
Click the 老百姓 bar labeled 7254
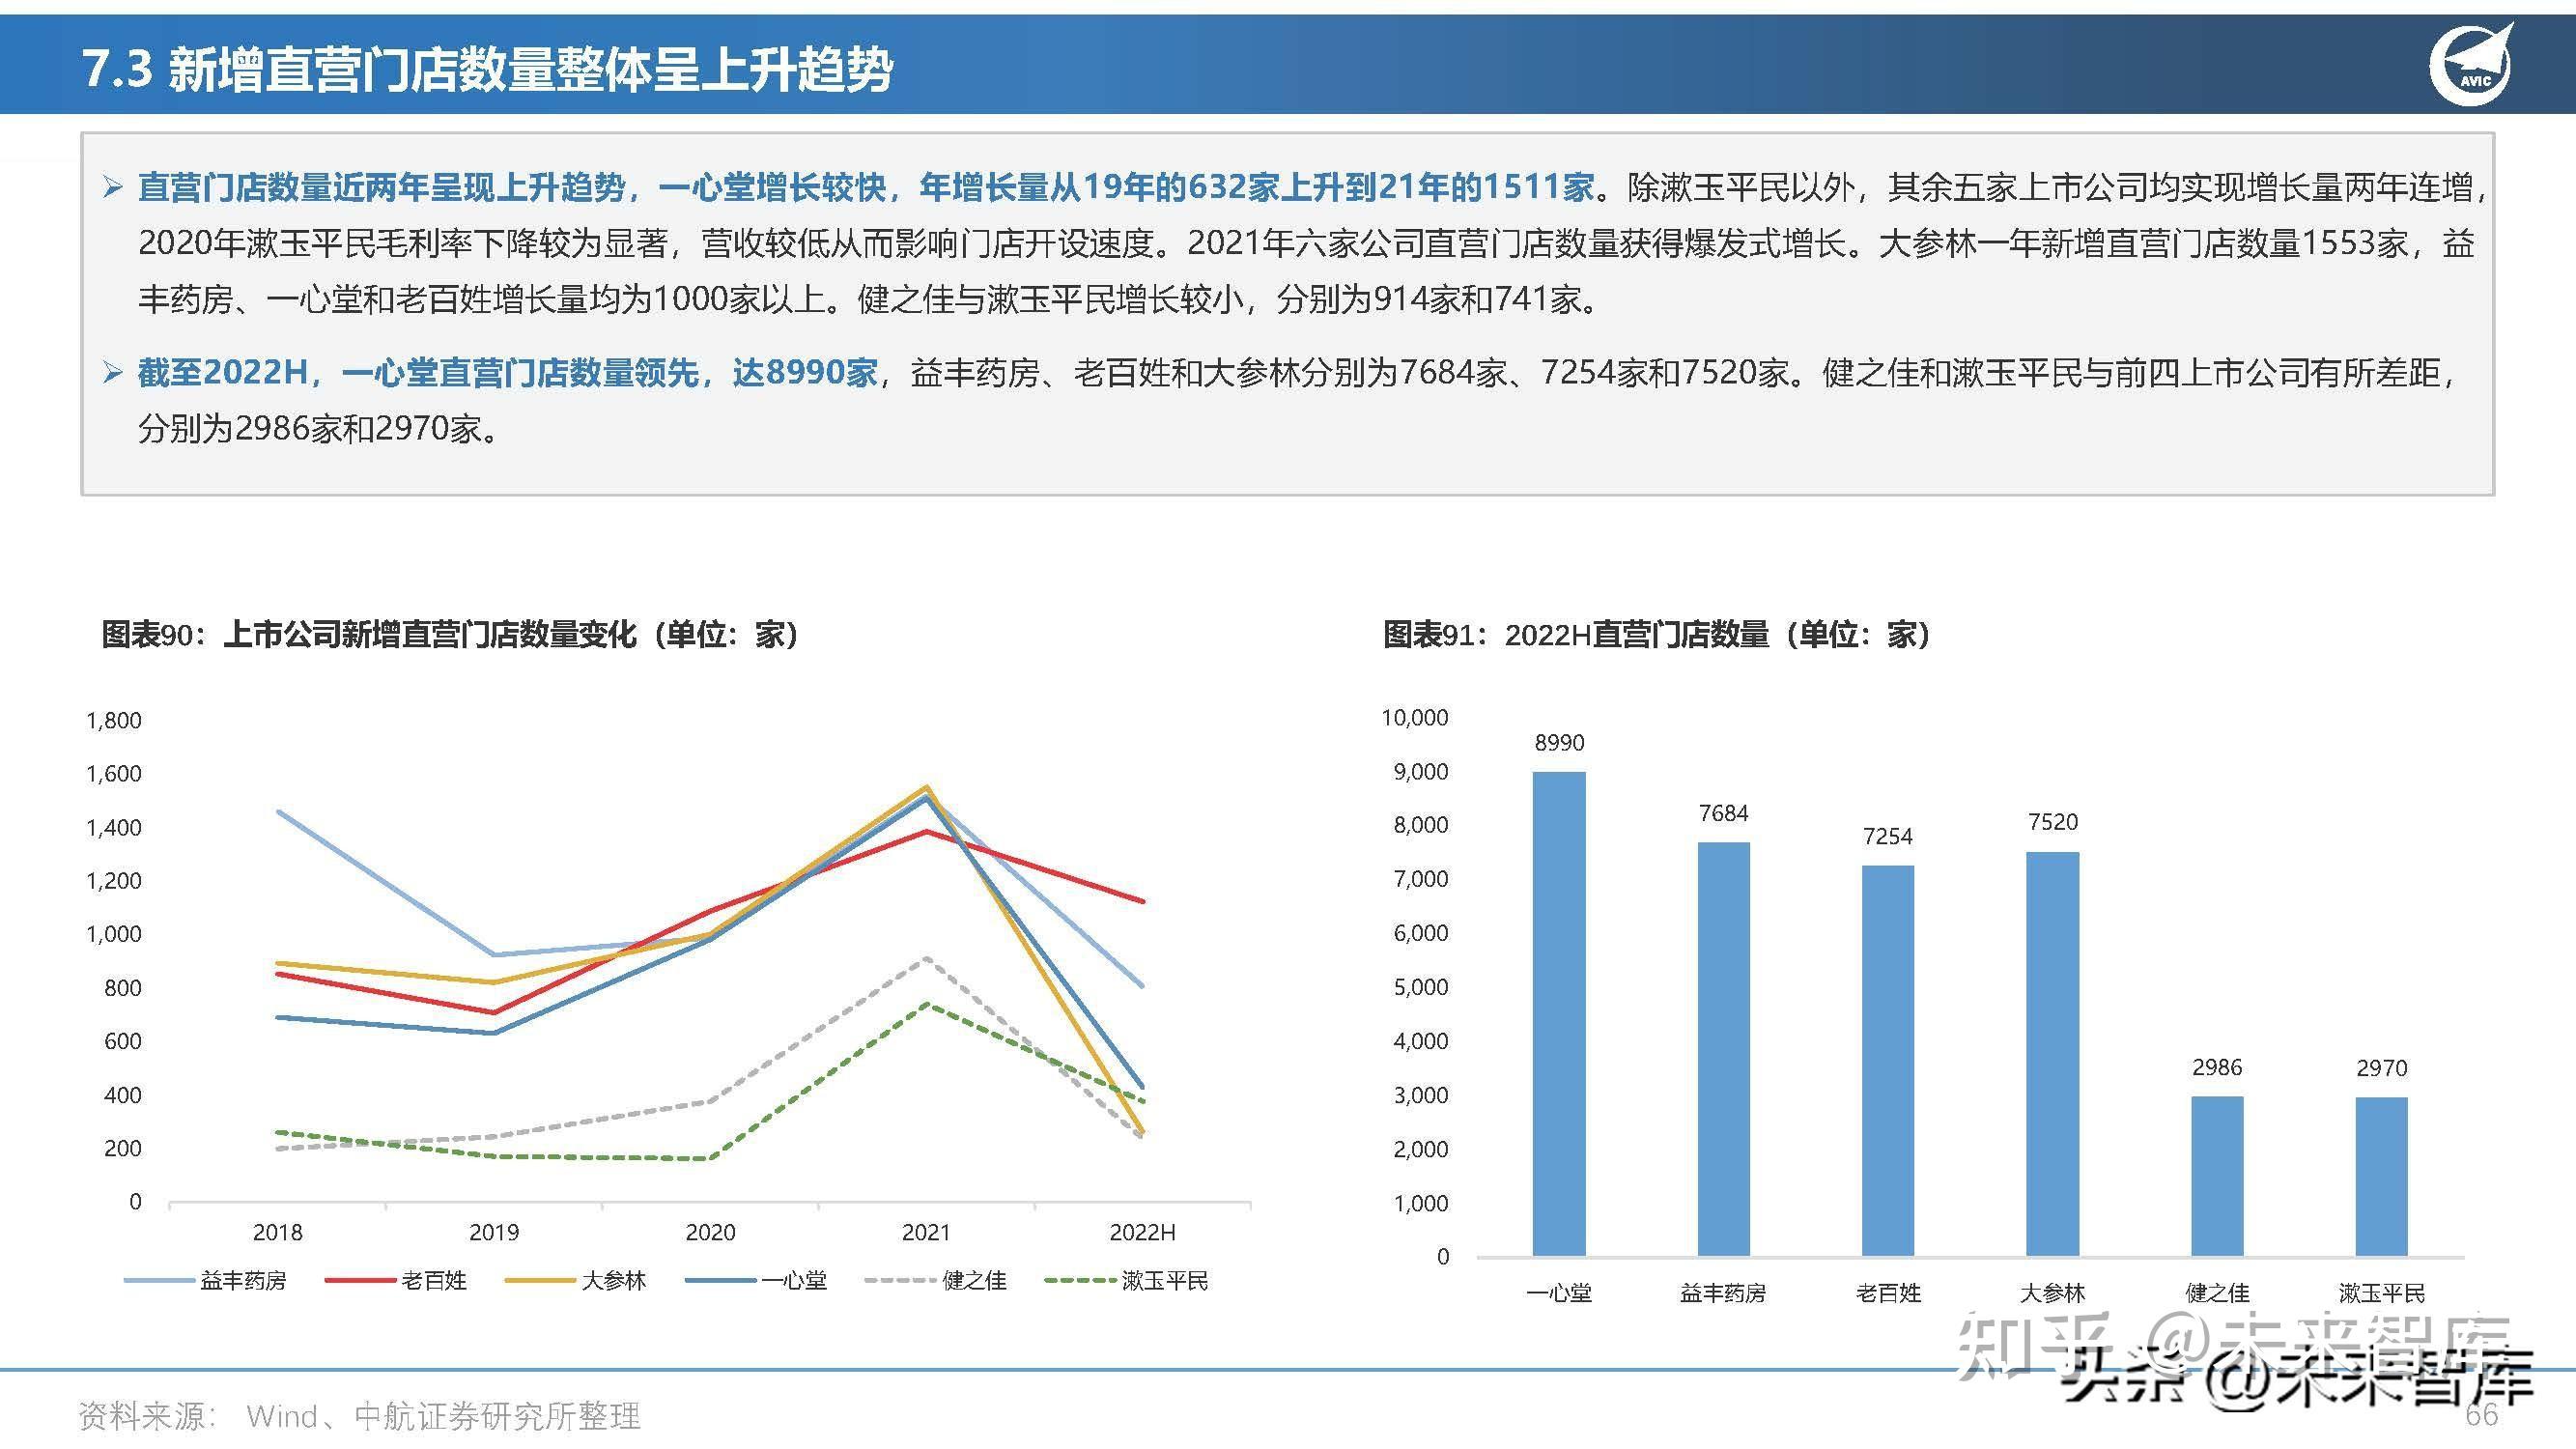point(1888,1060)
